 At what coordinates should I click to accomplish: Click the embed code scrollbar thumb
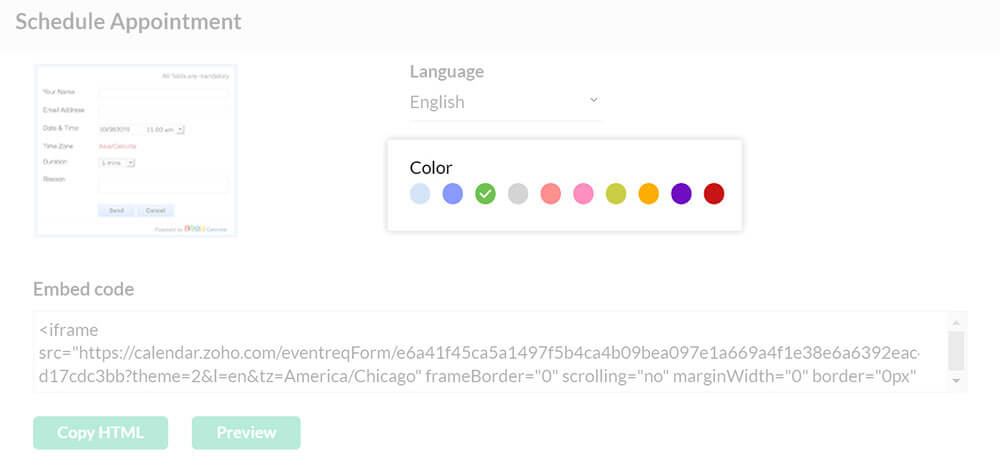click(956, 350)
